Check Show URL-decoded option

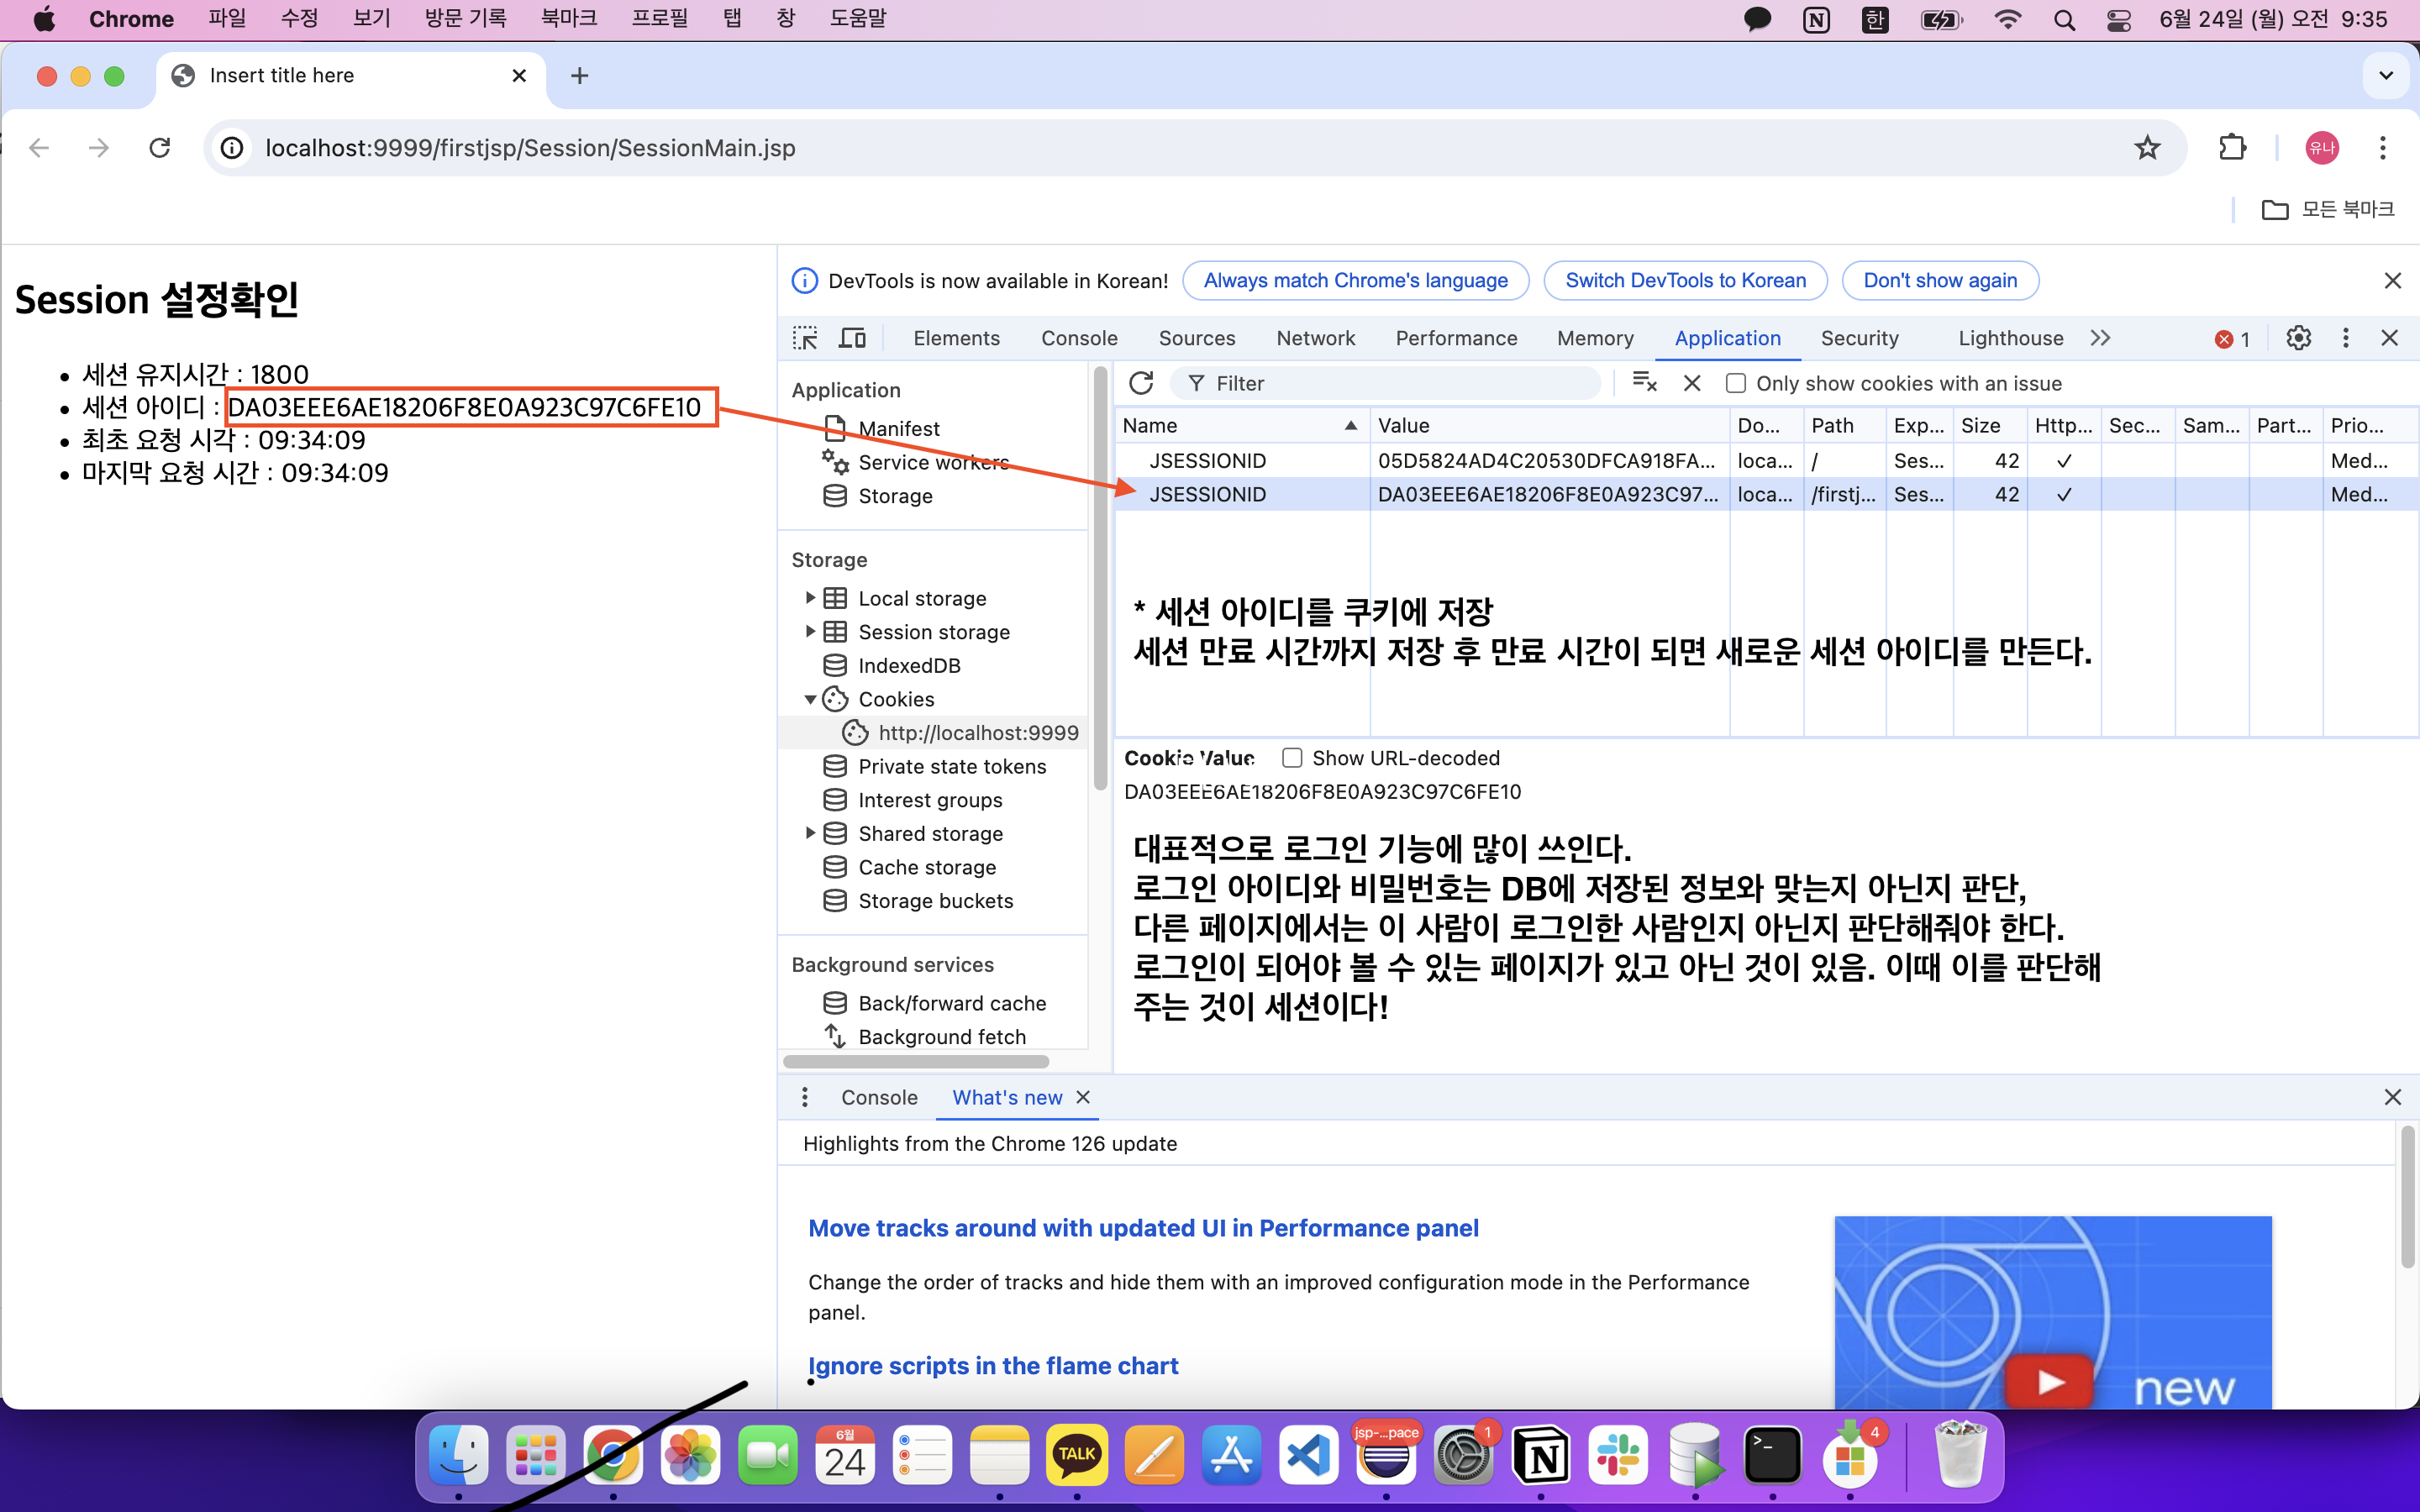[x=1292, y=758]
